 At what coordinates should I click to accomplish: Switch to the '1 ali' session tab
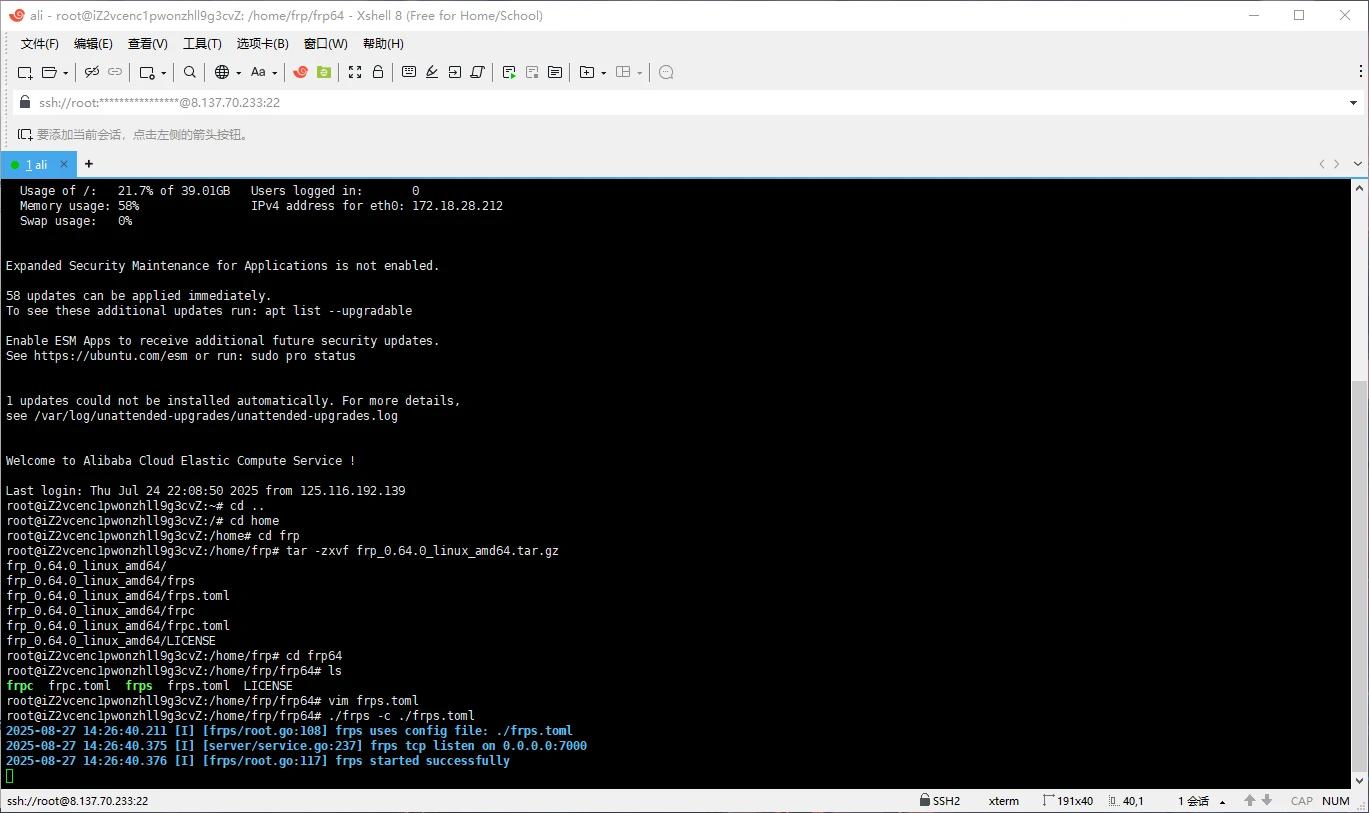click(x=36, y=164)
